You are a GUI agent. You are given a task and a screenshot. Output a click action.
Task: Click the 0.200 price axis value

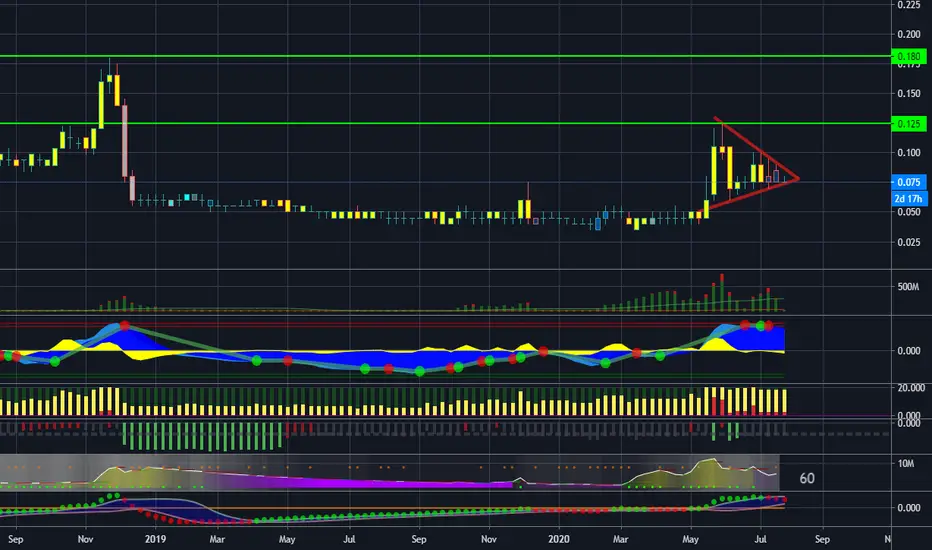[909, 34]
